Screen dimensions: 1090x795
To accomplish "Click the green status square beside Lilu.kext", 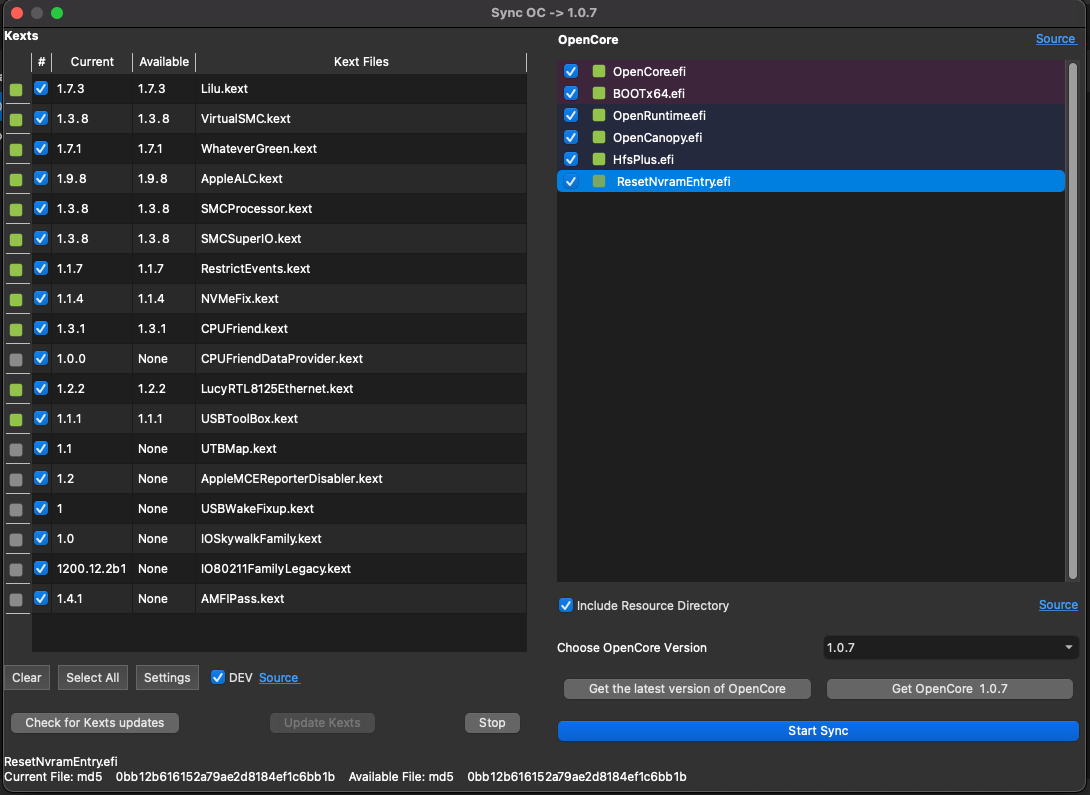I will (16, 90).
